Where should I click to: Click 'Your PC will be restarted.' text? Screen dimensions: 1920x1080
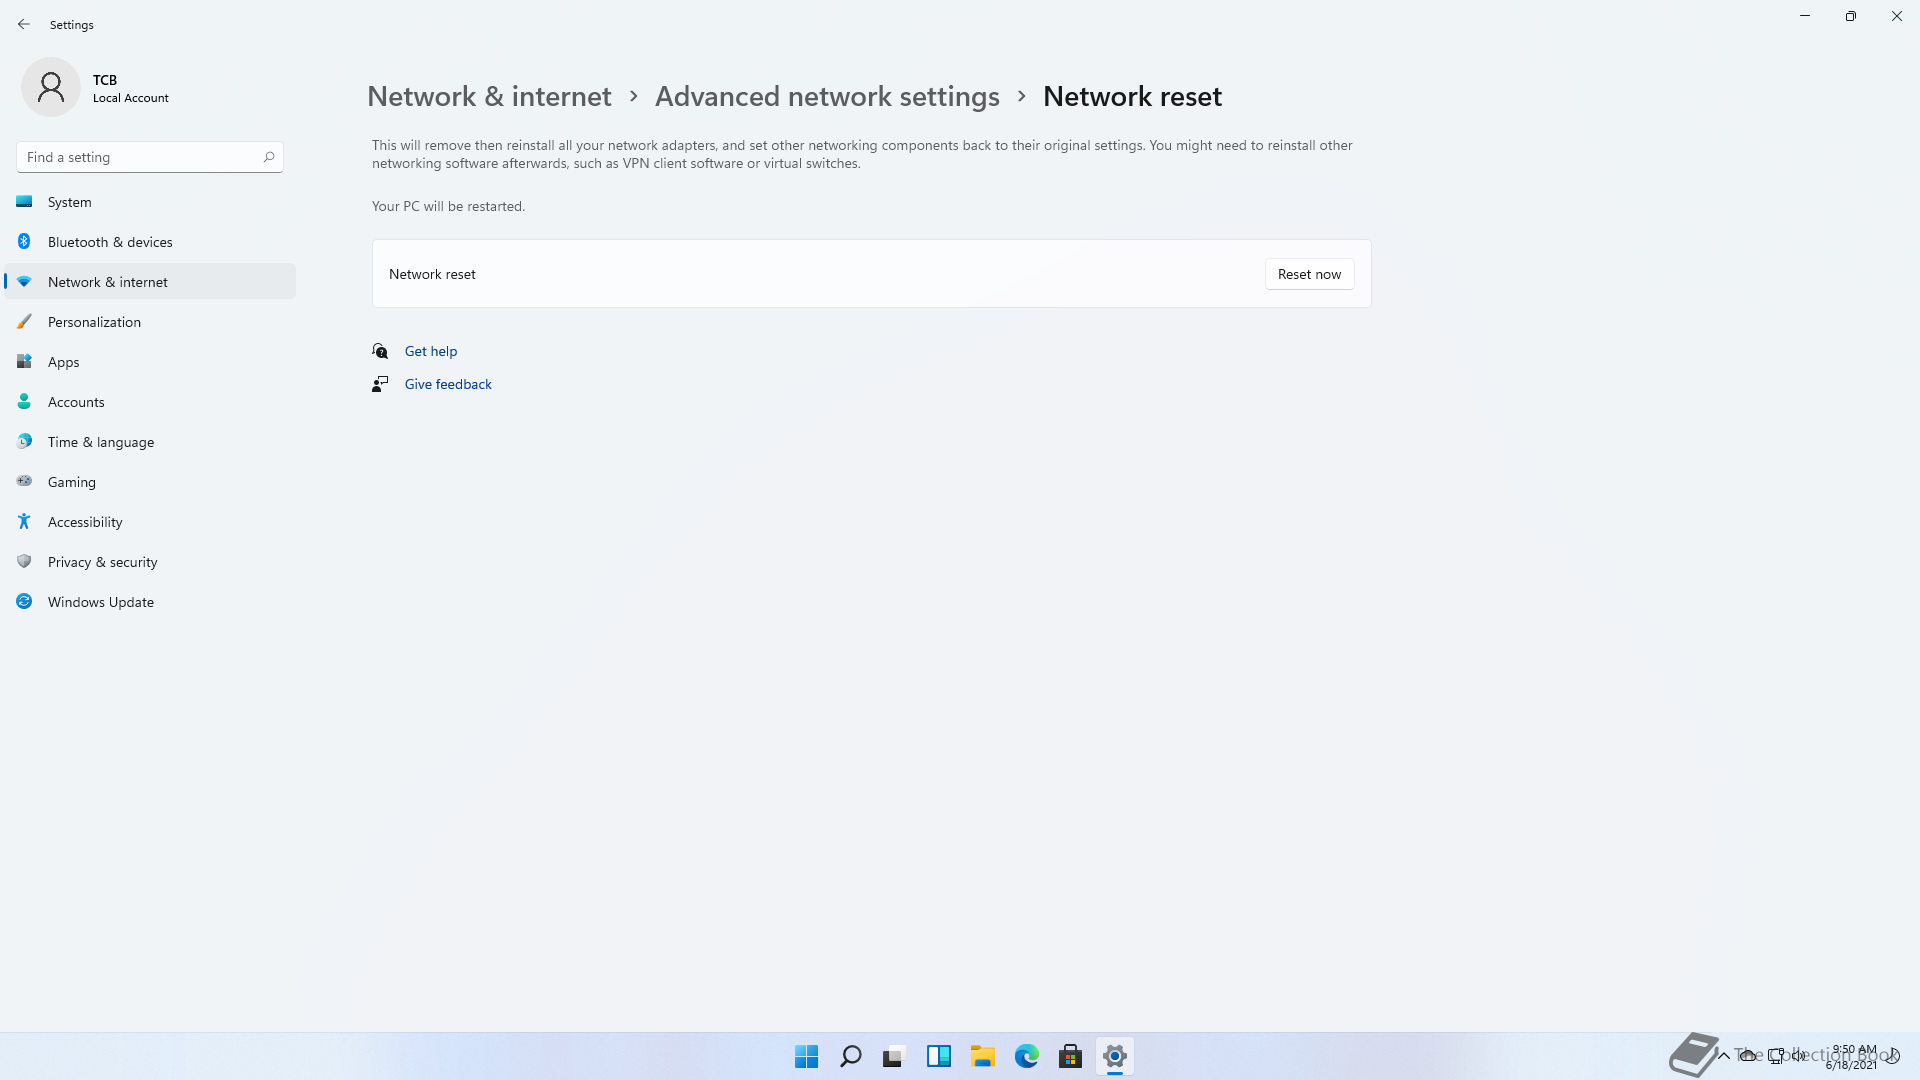448,206
